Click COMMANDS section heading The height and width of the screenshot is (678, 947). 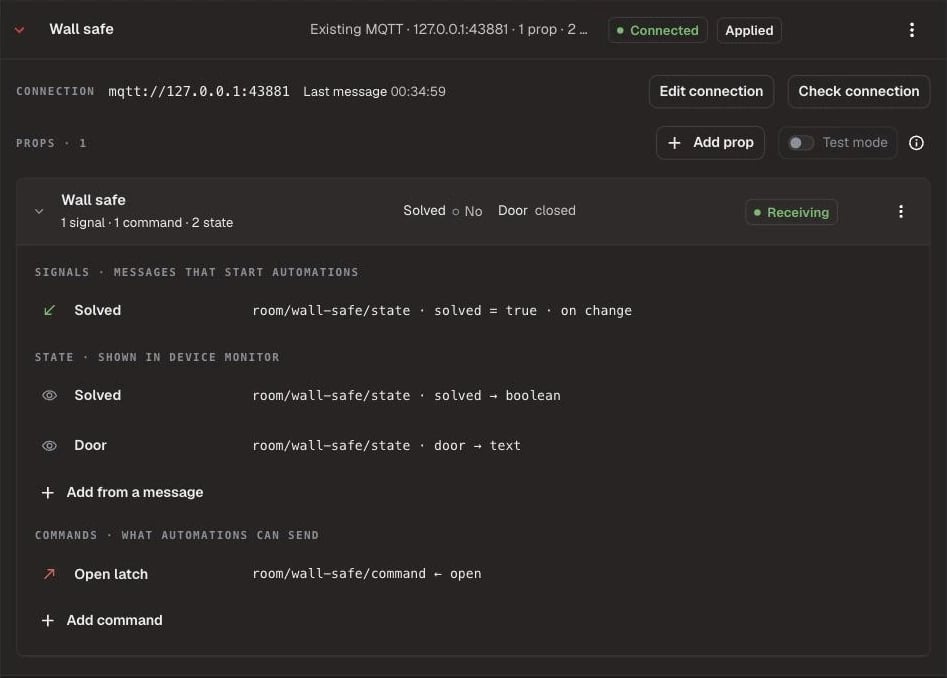click(176, 536)
